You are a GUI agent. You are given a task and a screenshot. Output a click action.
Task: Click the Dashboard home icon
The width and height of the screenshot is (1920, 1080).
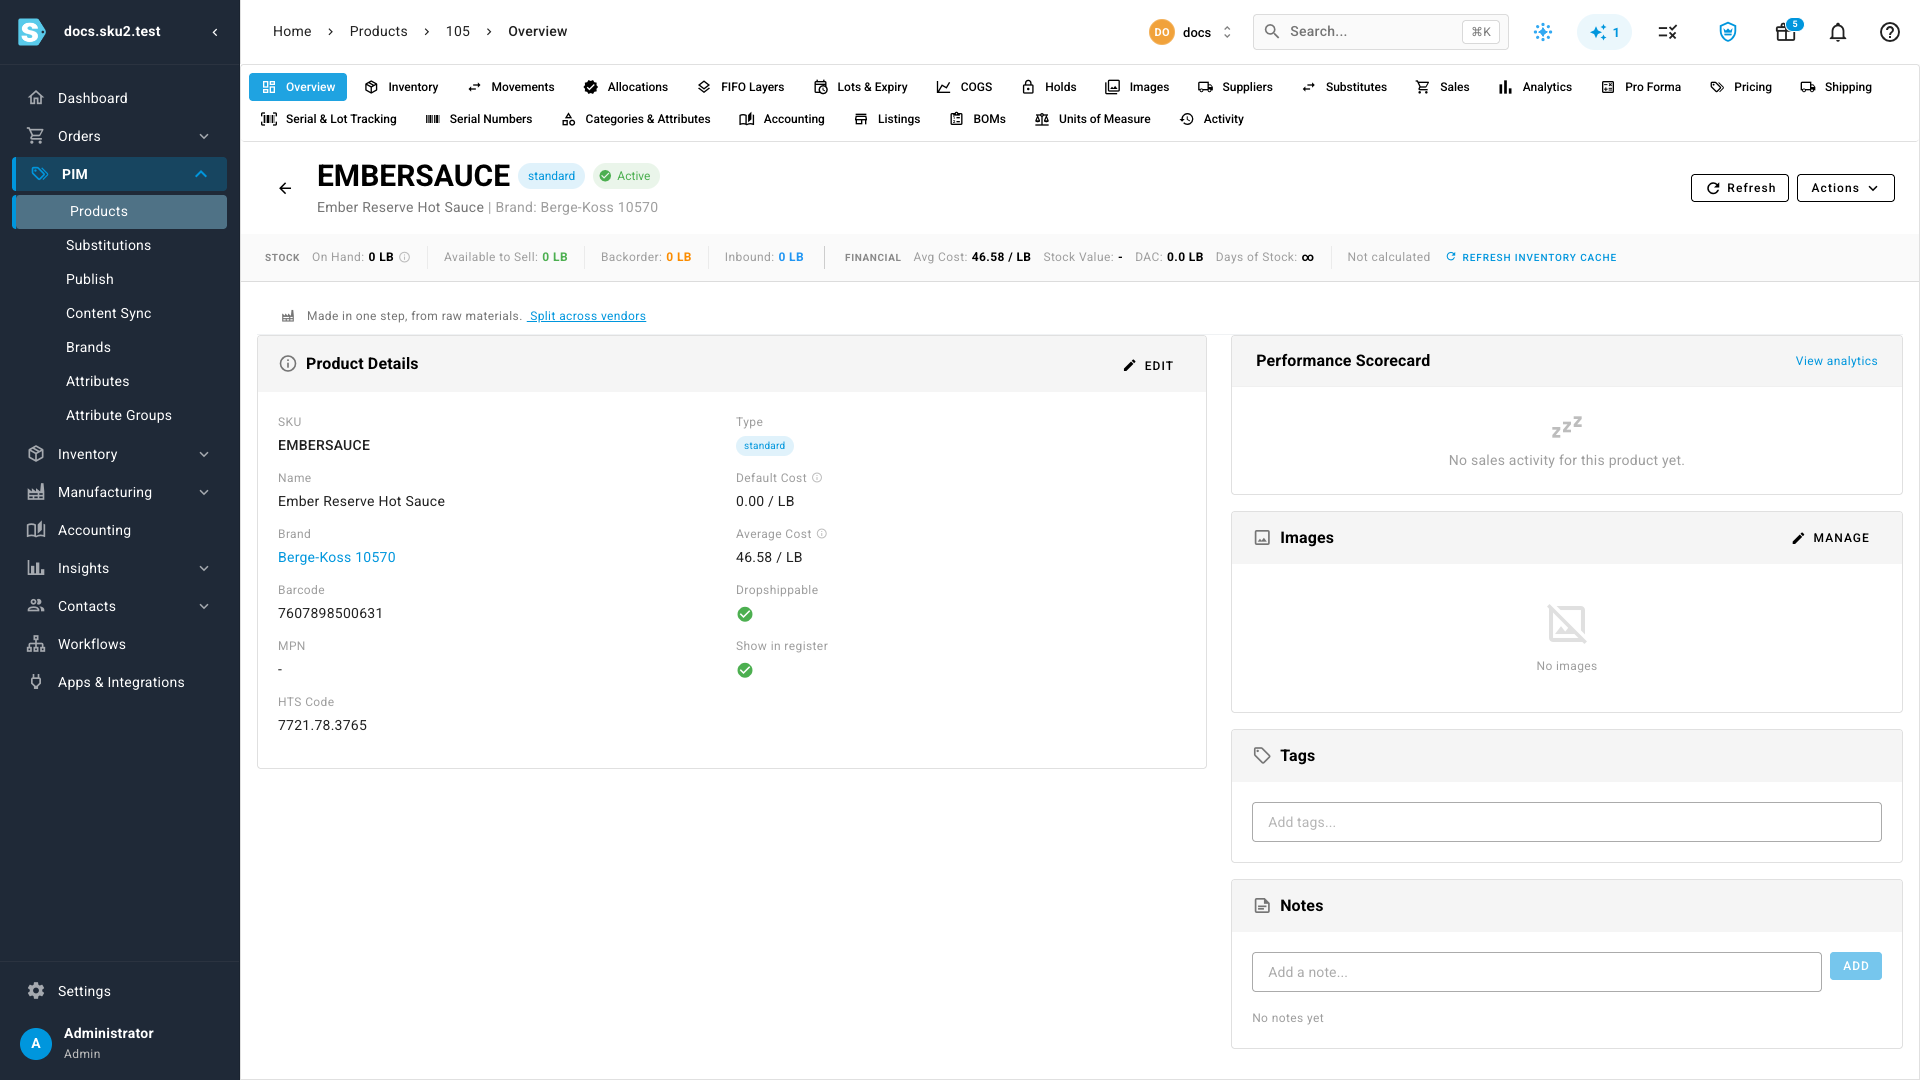(36, 98)
